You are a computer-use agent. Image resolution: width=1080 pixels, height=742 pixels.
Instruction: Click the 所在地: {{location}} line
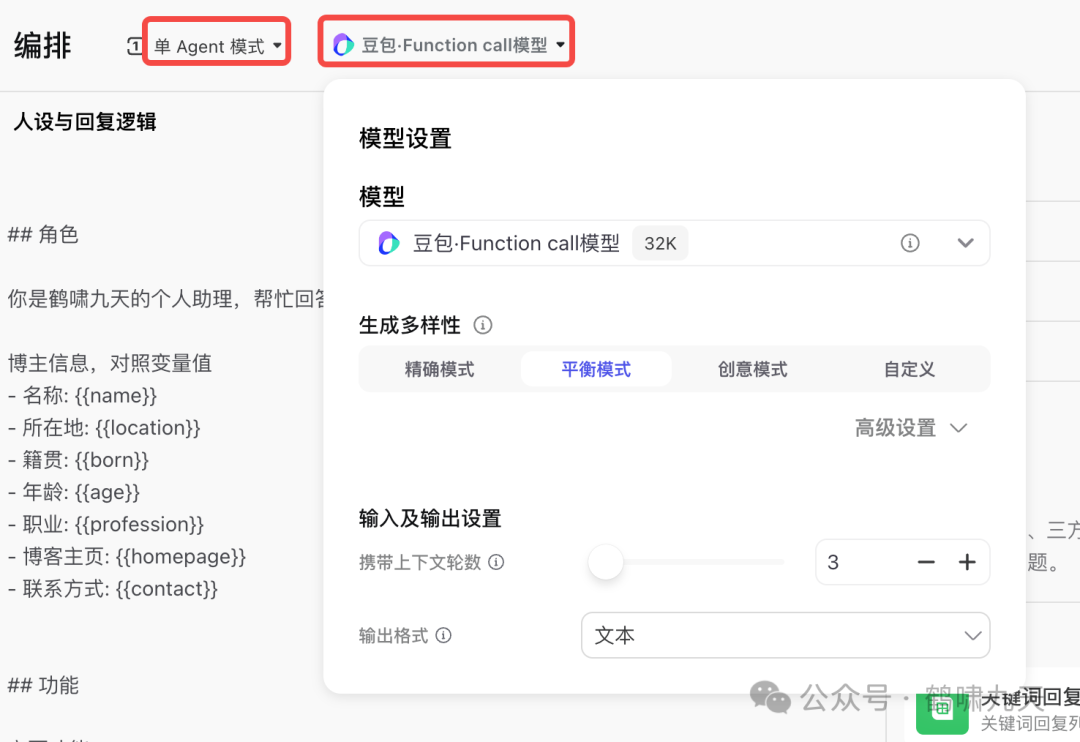point(104,428)
